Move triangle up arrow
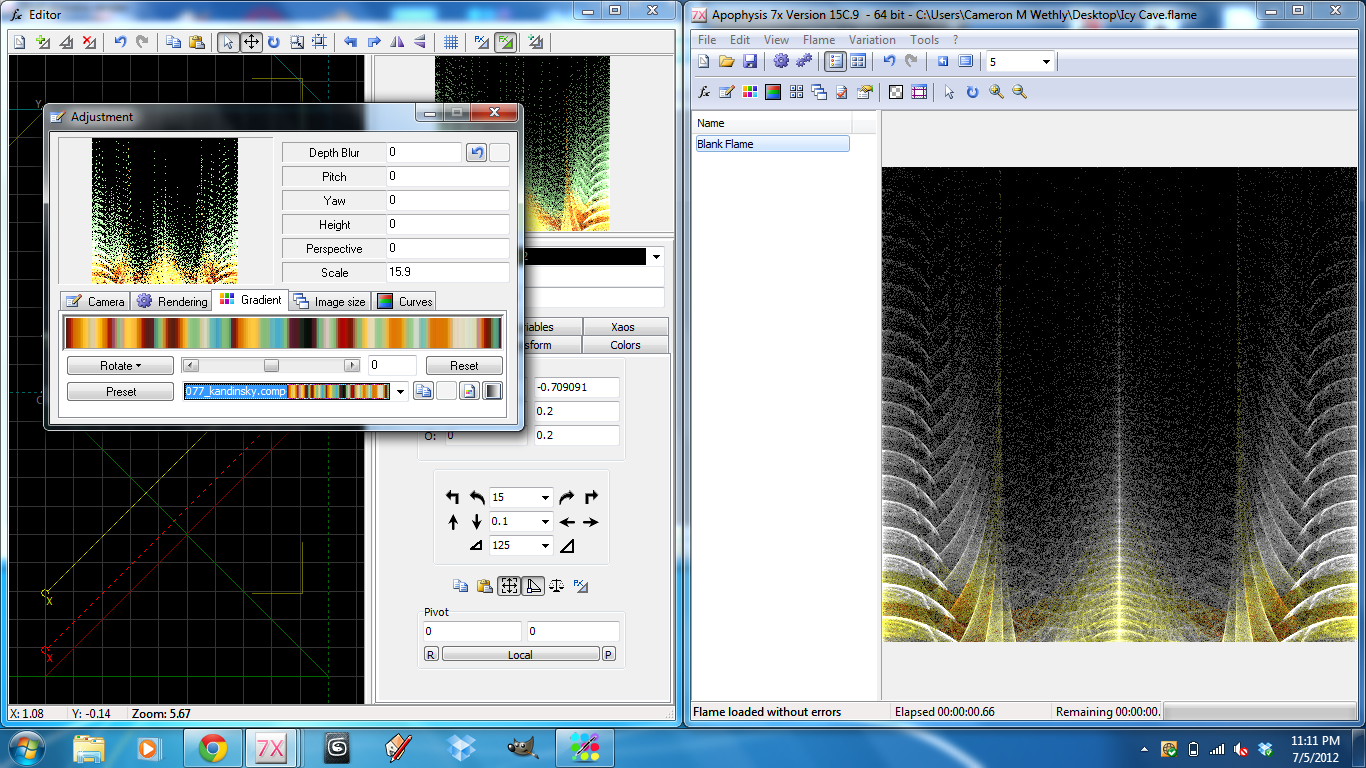Screen dimensions: 1366x768 click(453, 522)
